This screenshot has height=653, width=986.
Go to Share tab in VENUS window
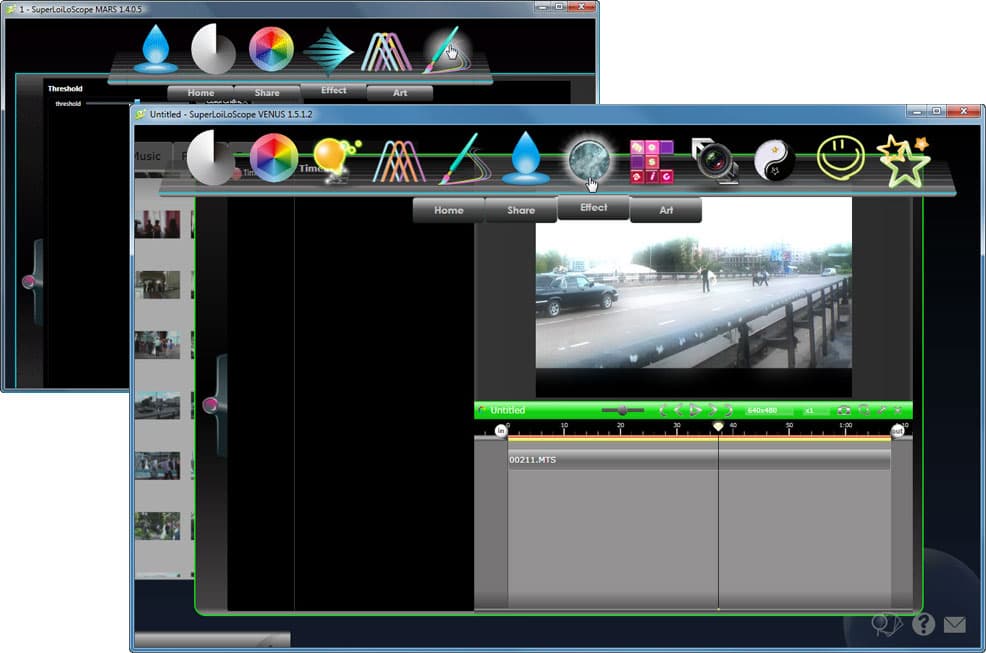point(521,210)
